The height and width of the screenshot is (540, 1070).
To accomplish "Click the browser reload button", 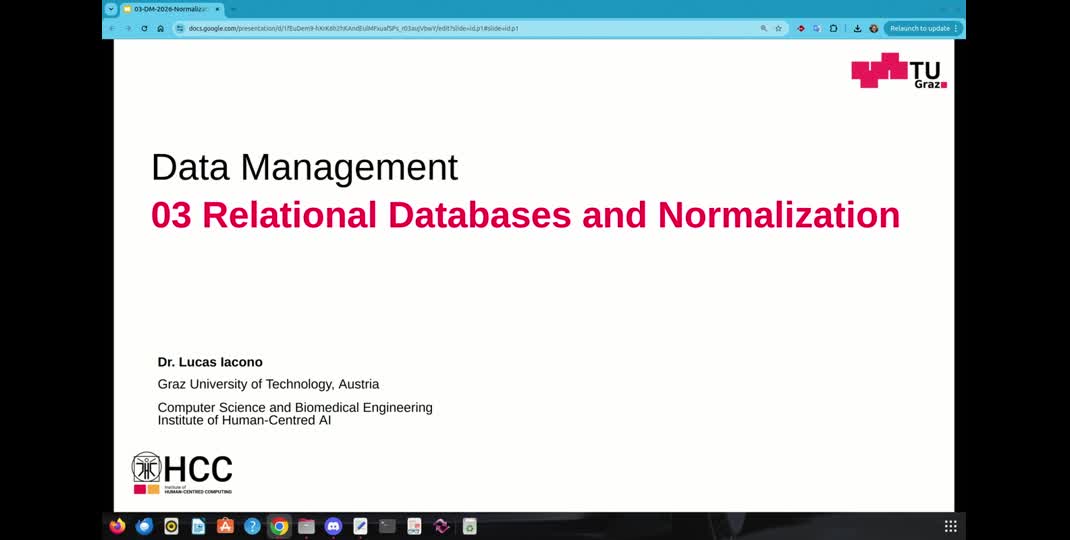I will pos(144,29).
